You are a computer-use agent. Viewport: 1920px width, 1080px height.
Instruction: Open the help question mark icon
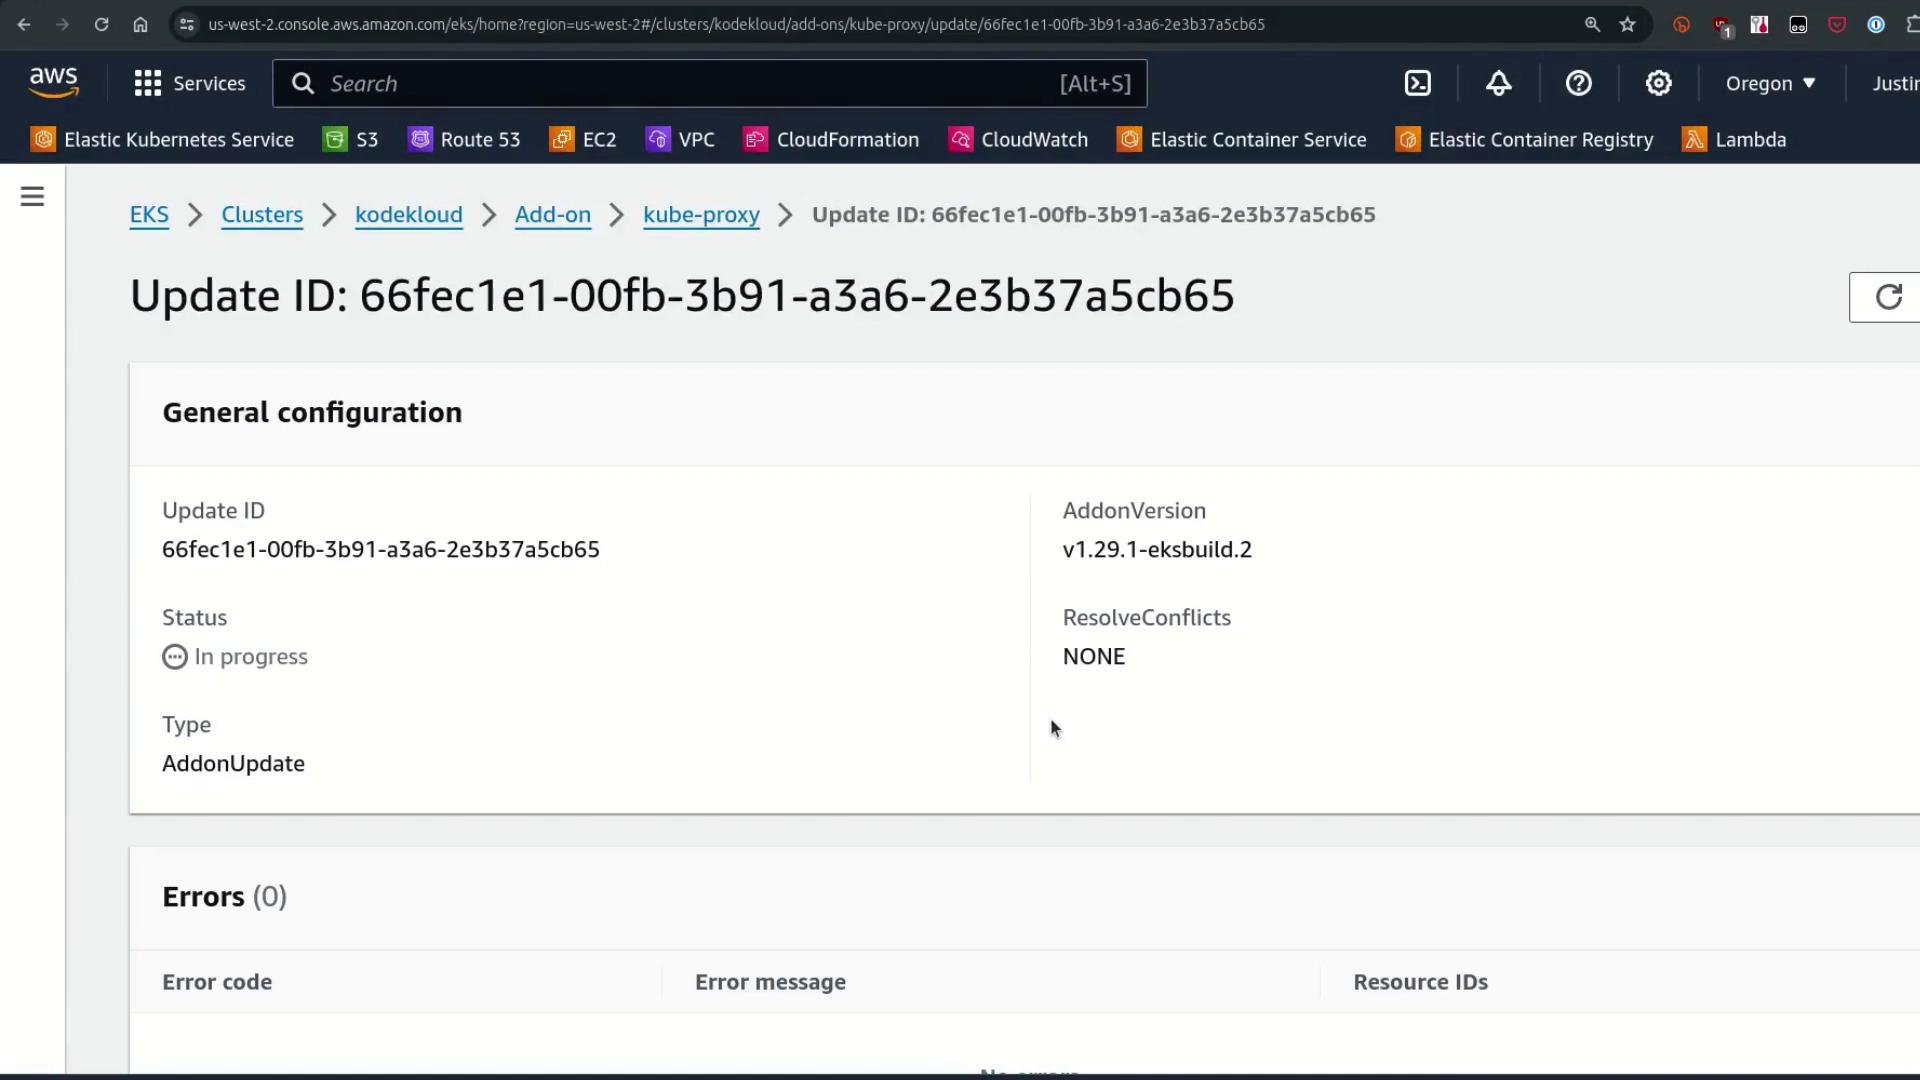coord(1578,83)
